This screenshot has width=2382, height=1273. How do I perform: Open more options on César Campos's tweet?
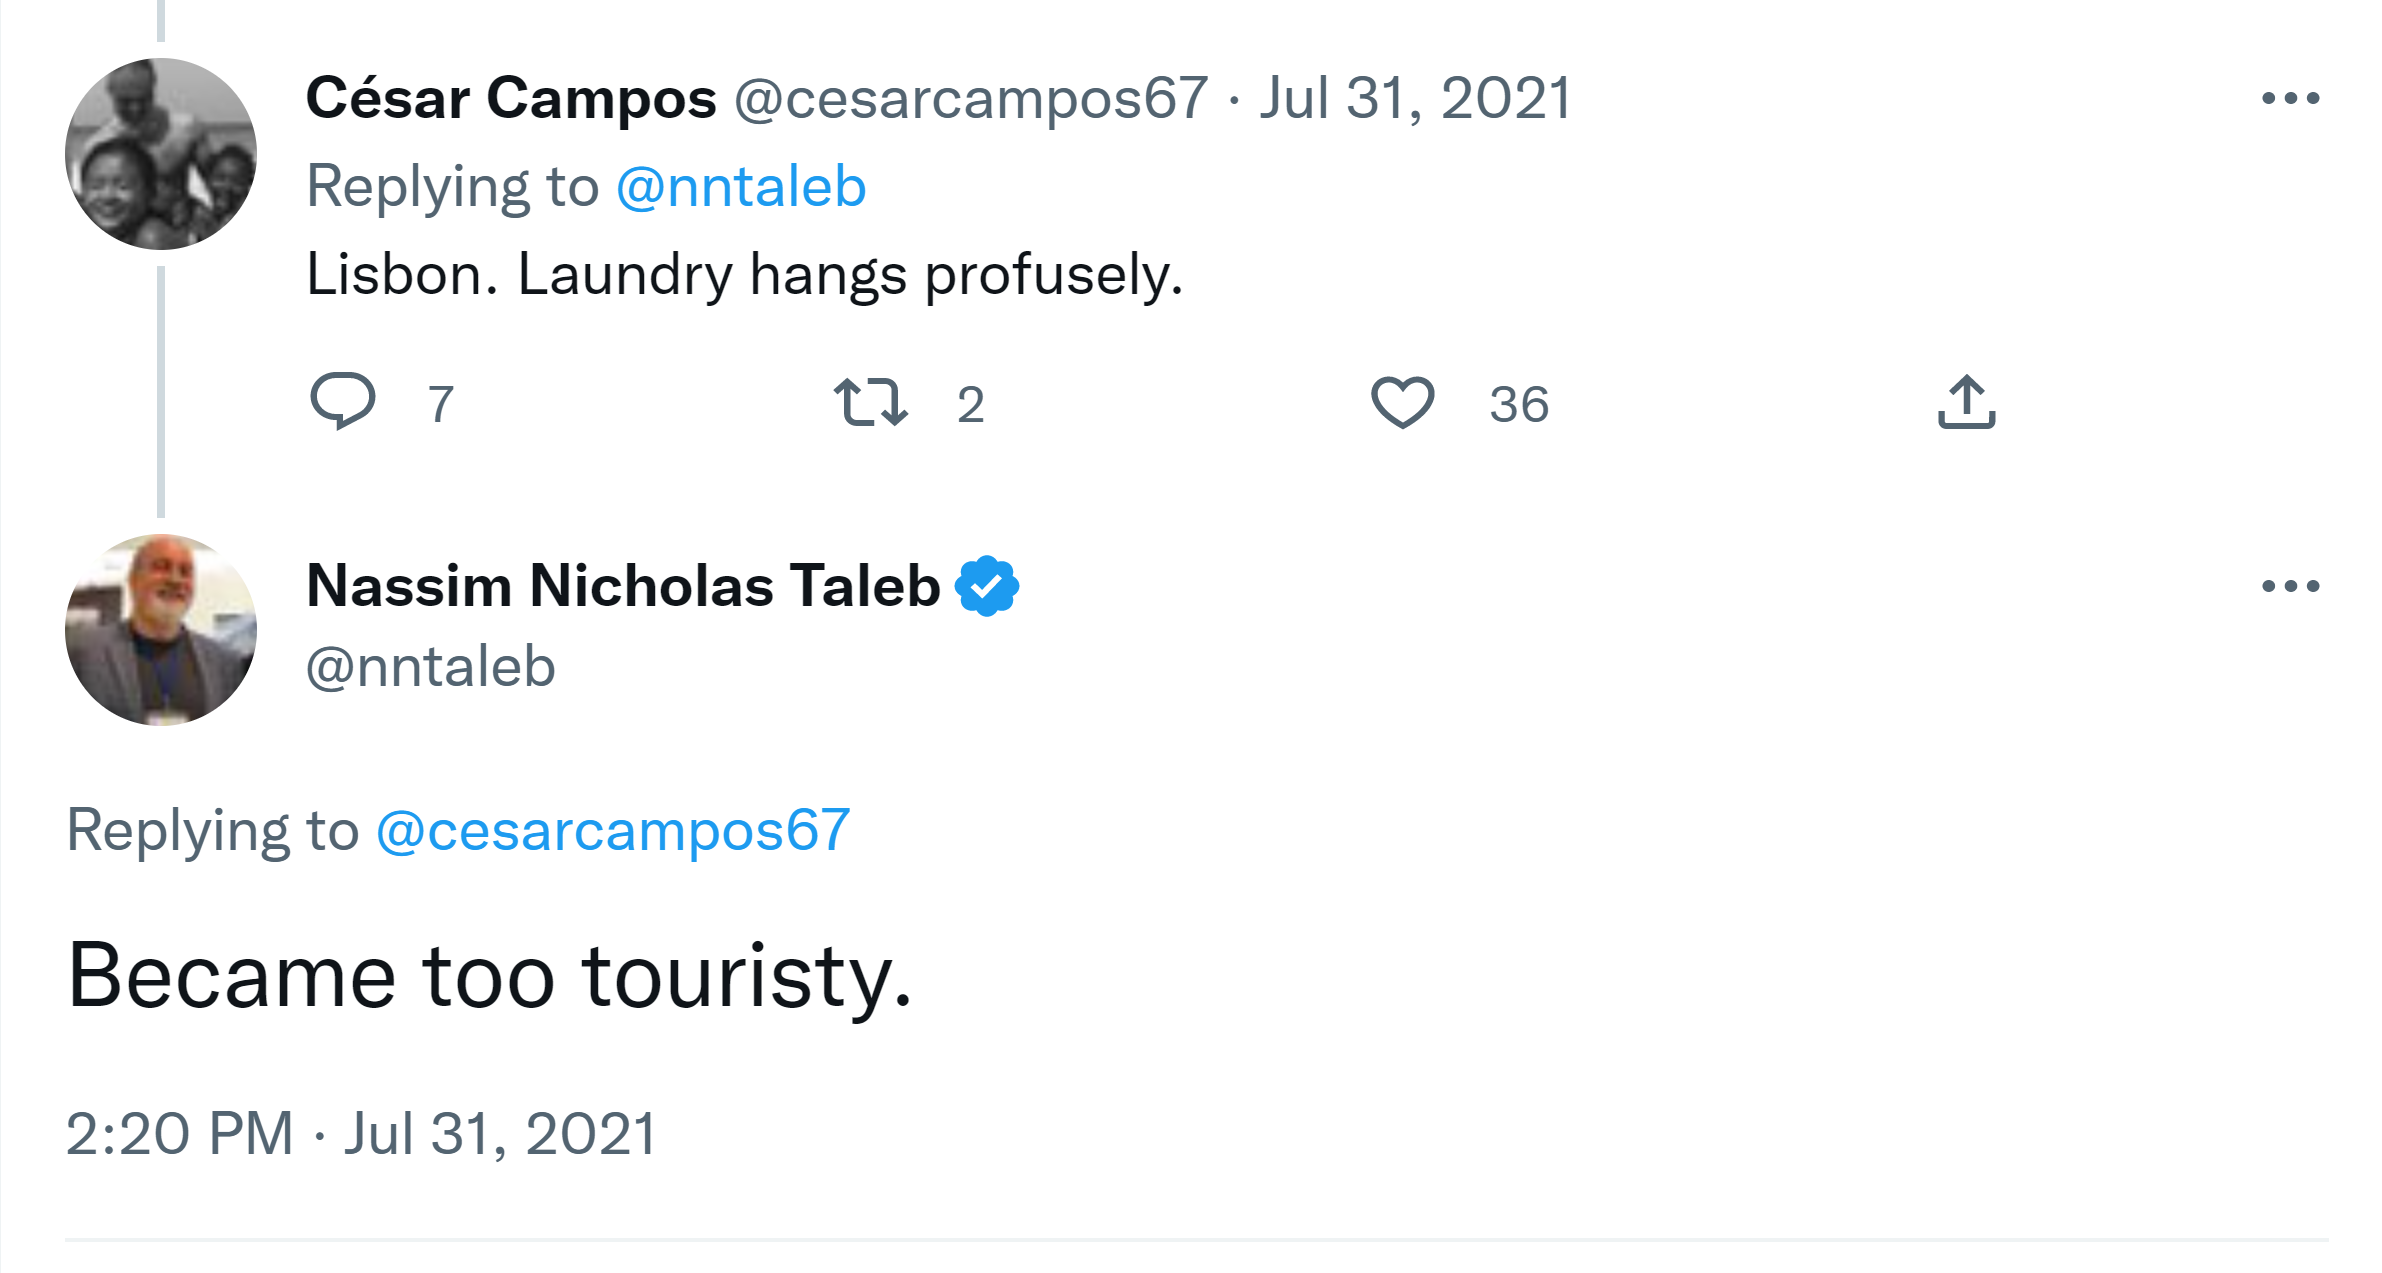click(2290, 98)
